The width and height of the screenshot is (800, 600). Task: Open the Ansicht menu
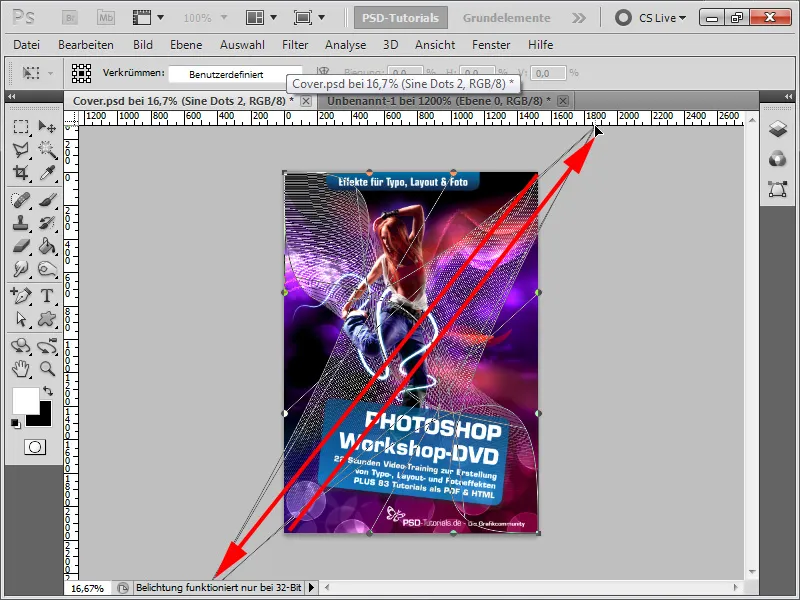tap(435, 45)
